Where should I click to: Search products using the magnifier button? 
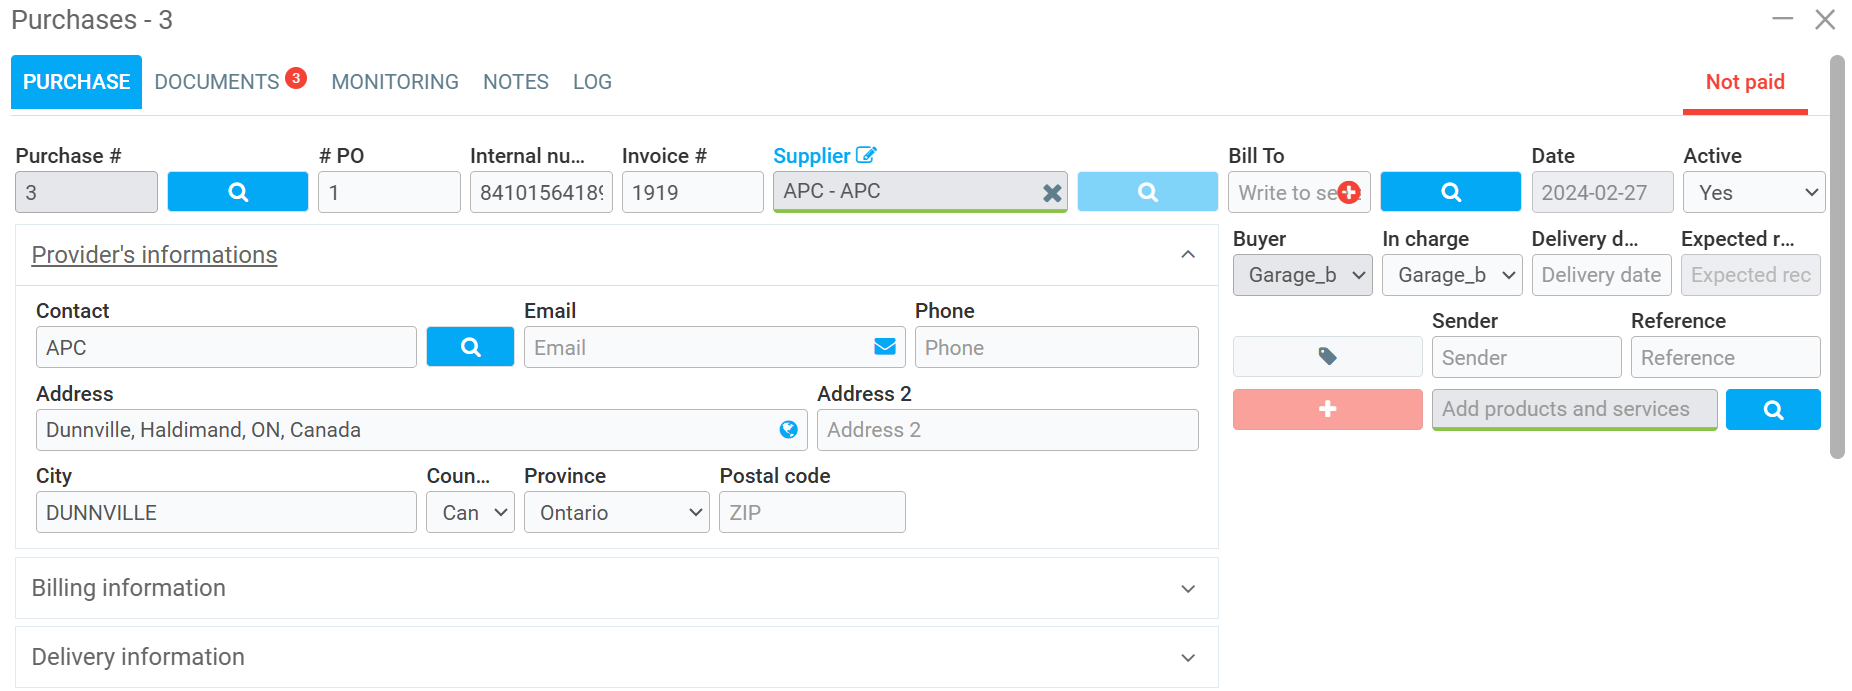tap(1773, 410)
